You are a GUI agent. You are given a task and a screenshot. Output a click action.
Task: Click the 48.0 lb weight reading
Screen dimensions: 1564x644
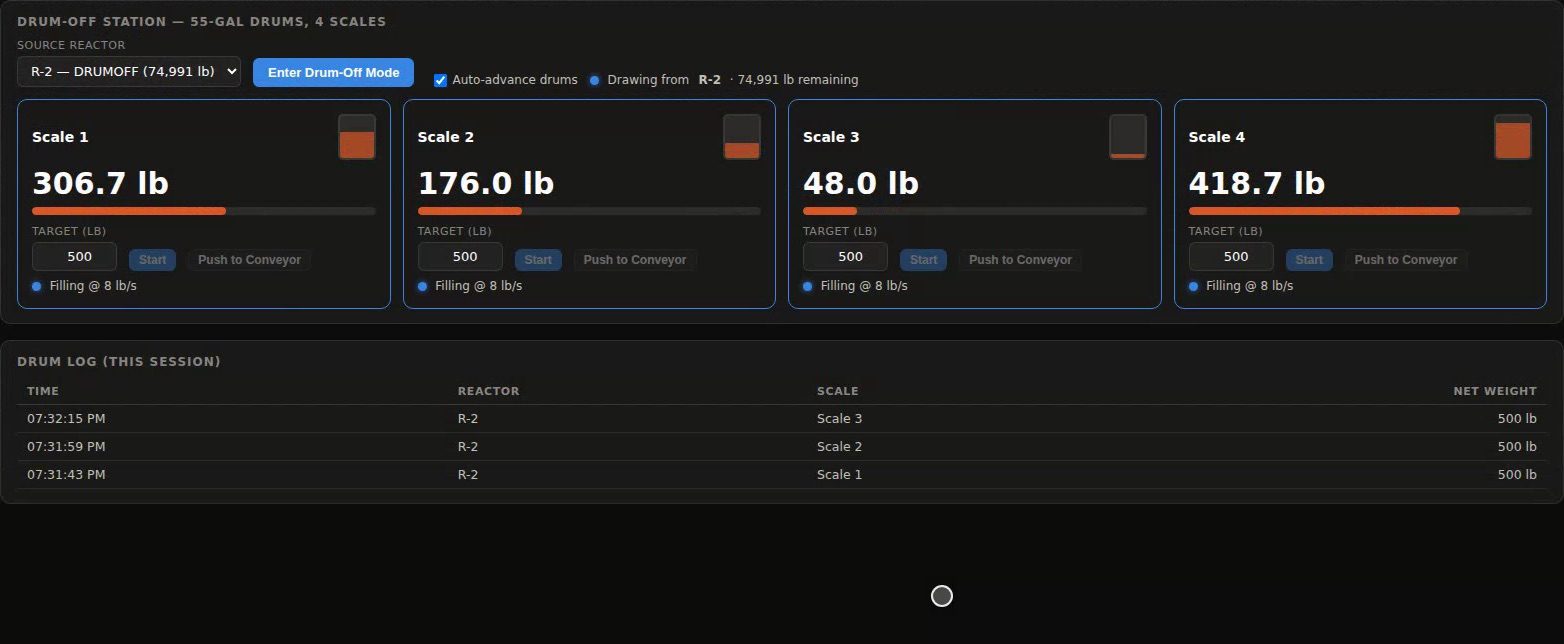pyautogui.click(x=861, y=184)
